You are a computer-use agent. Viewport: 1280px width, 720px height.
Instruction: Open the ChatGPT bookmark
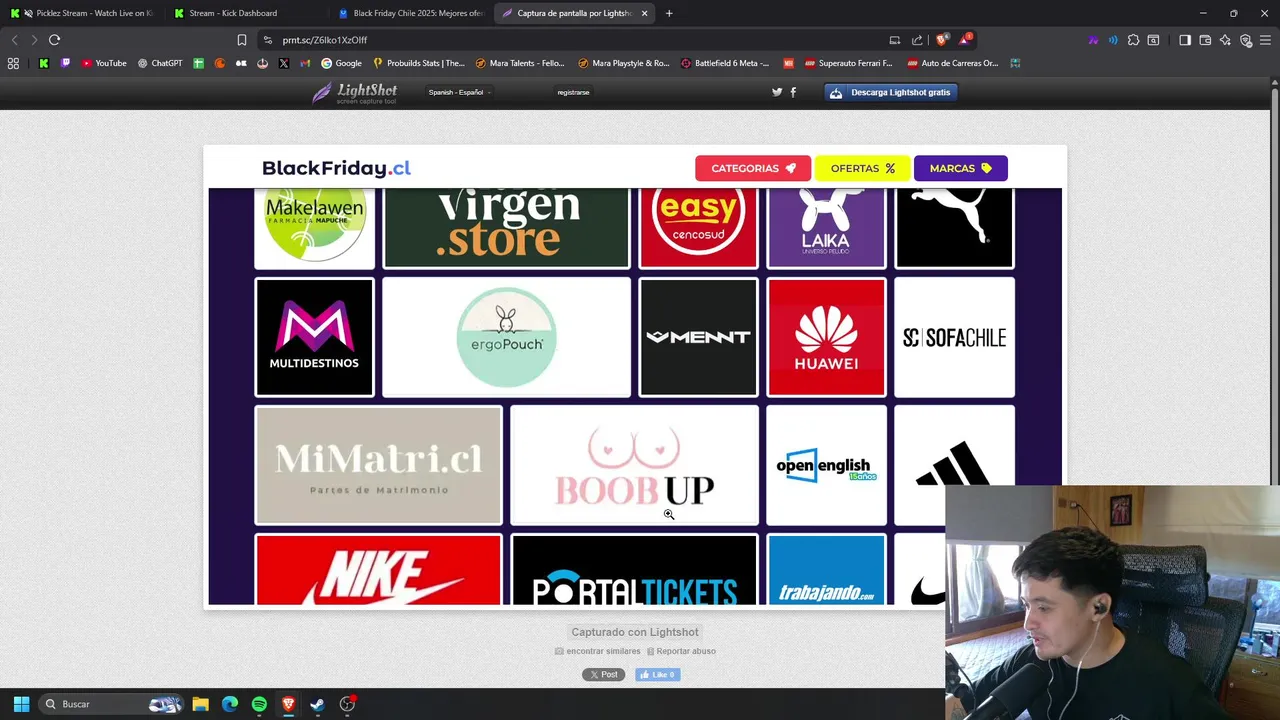pyautogui.click(x=160, y=63)
